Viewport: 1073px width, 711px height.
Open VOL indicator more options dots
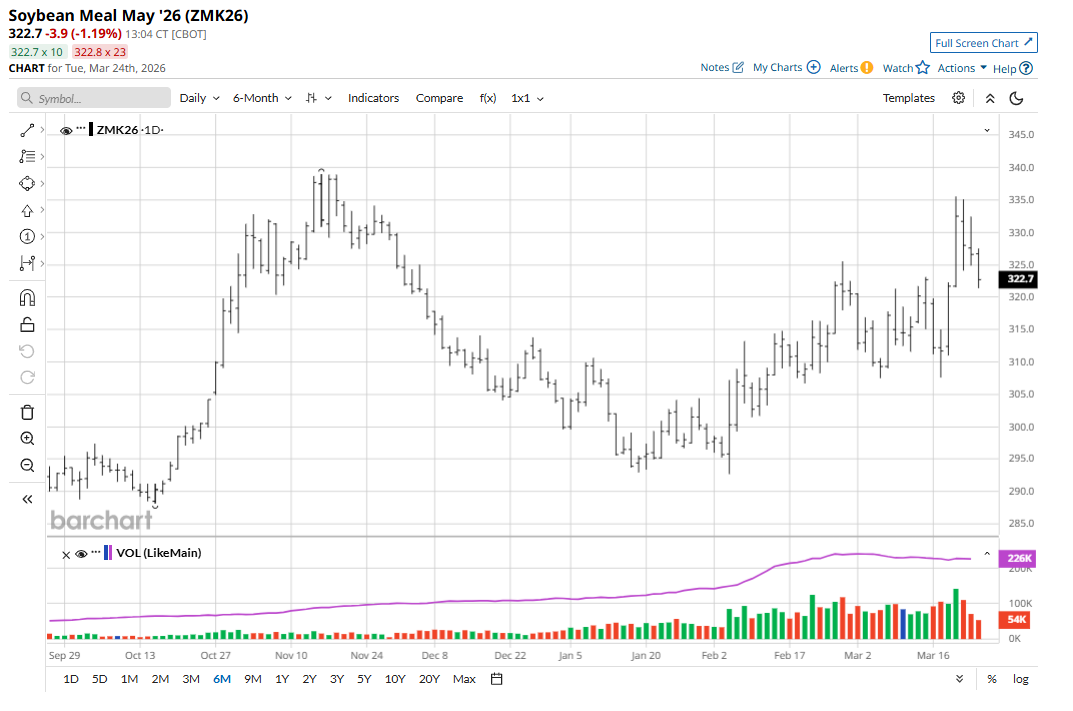click(x=96, y=552)
